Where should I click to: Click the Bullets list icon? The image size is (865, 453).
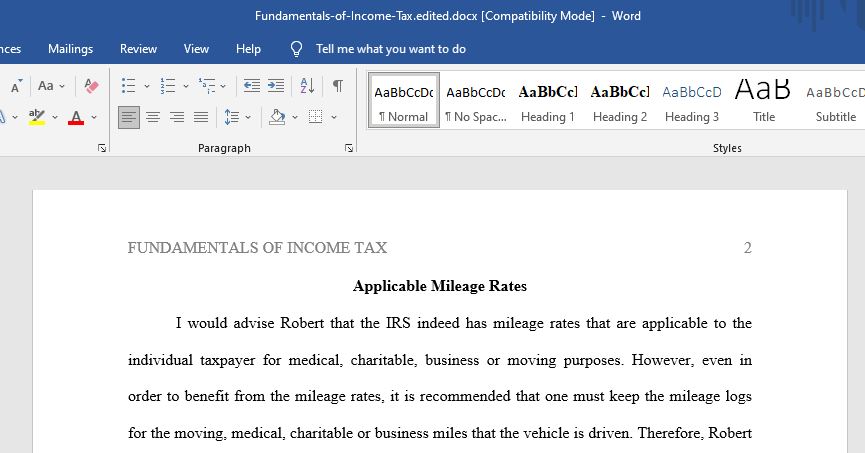tap(129, 86)
